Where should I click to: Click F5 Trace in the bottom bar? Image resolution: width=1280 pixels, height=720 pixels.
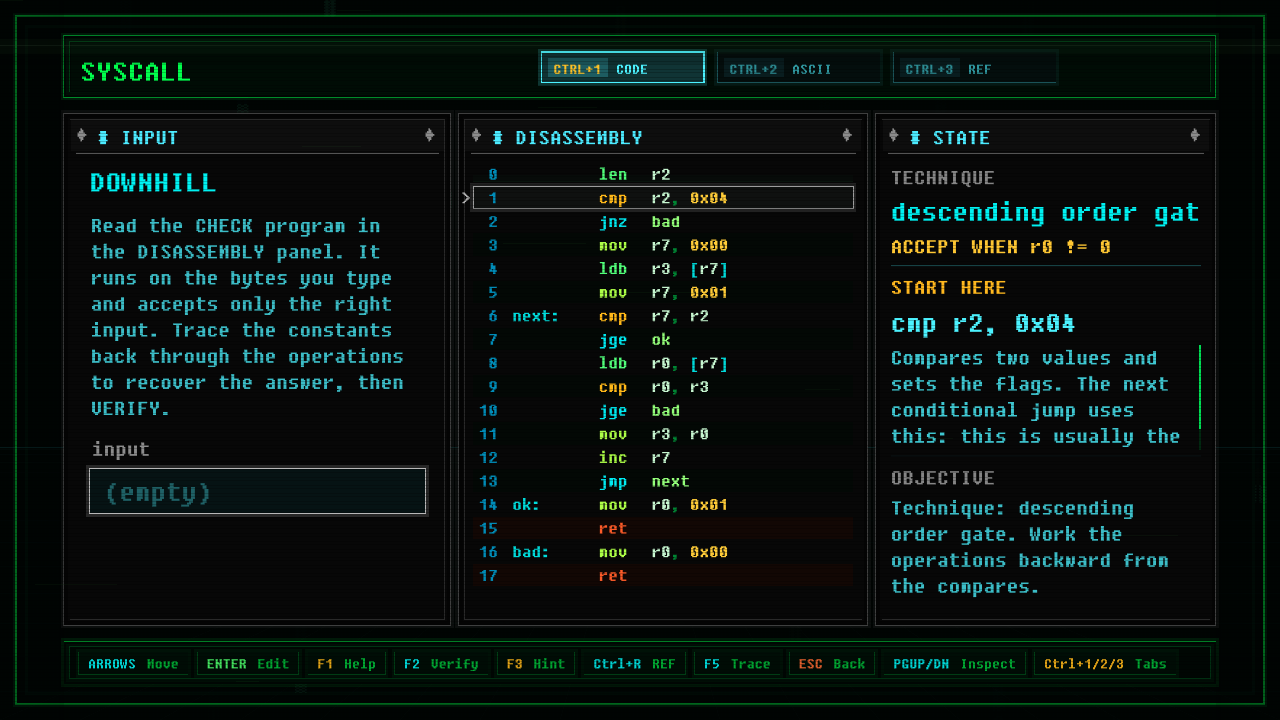(x=737, y=664)
